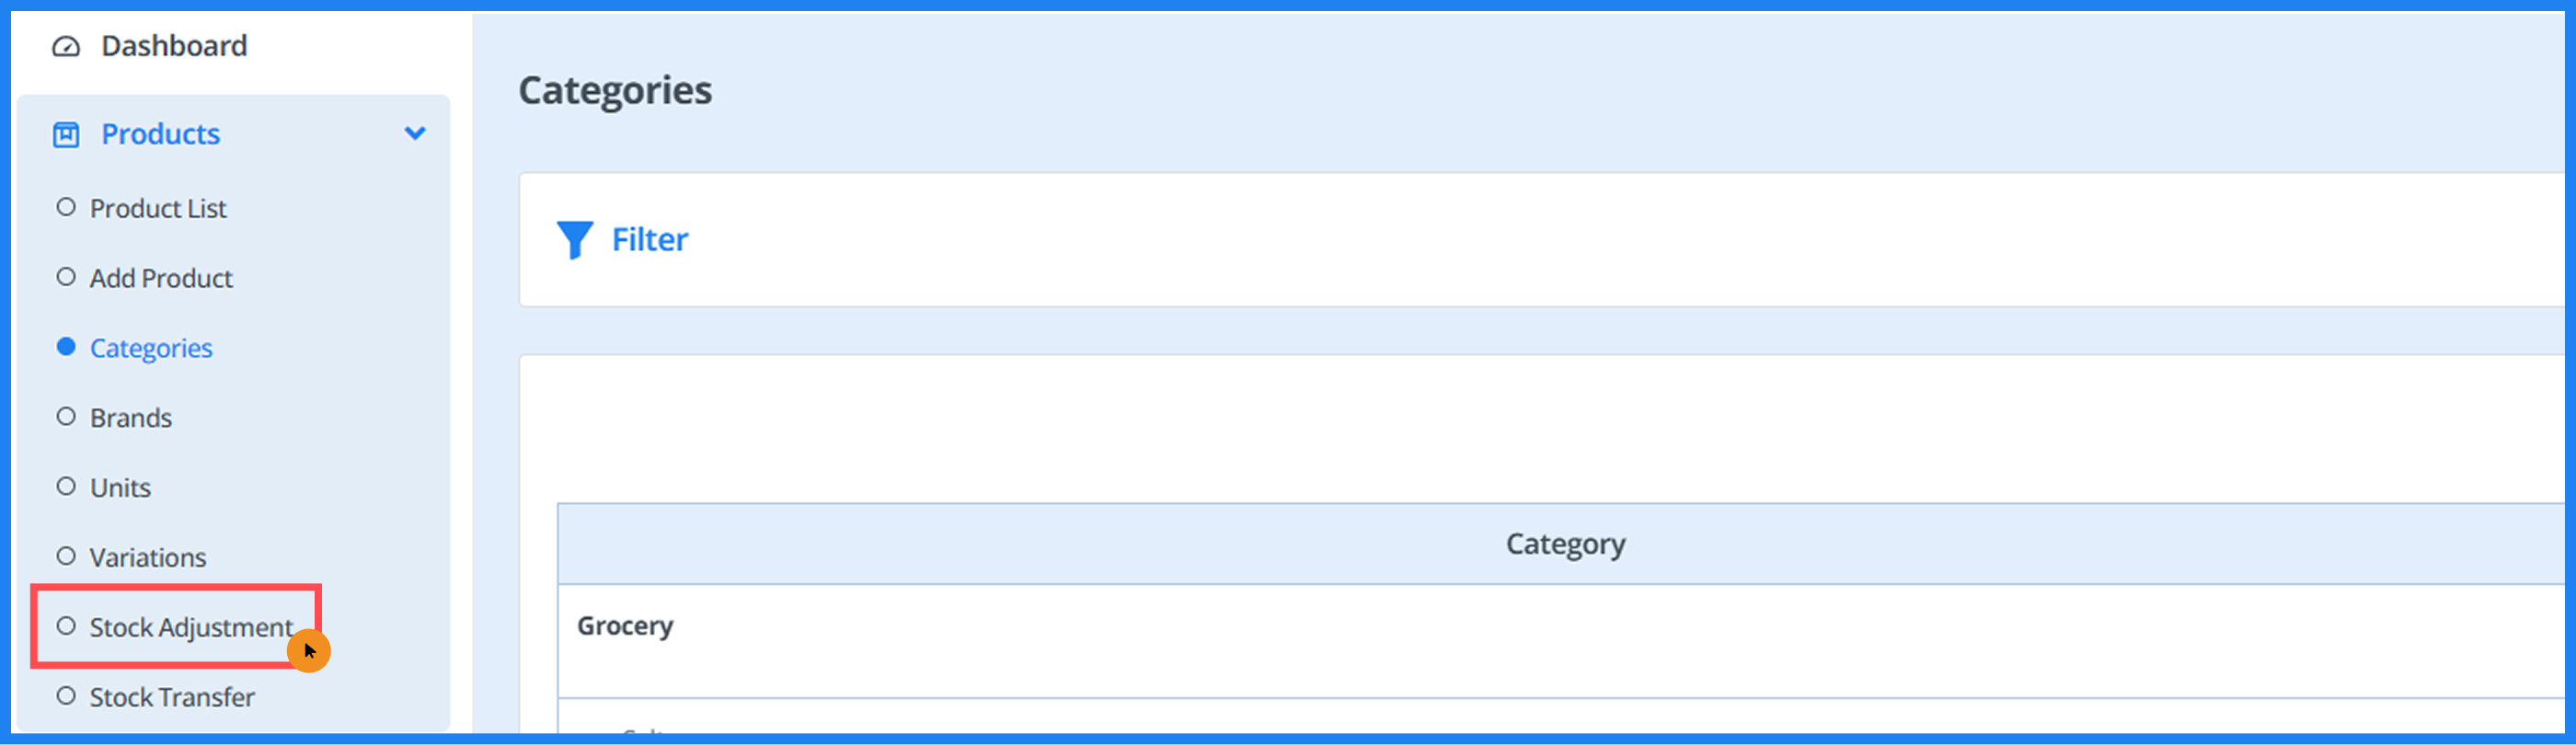Click the Products store icon
The image size is (2576, 745).
pos(66,135)
